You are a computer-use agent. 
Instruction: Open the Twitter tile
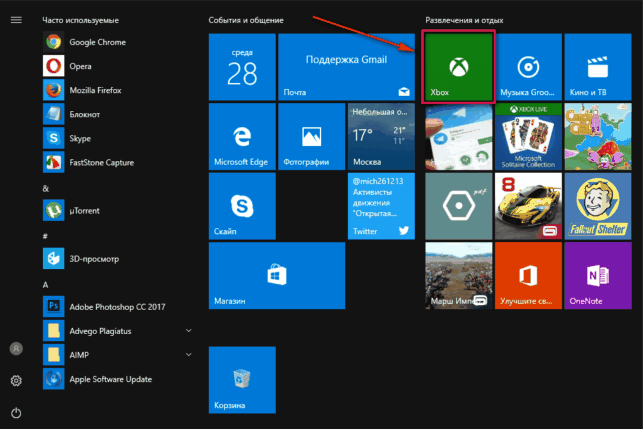(x=381, y=206)
